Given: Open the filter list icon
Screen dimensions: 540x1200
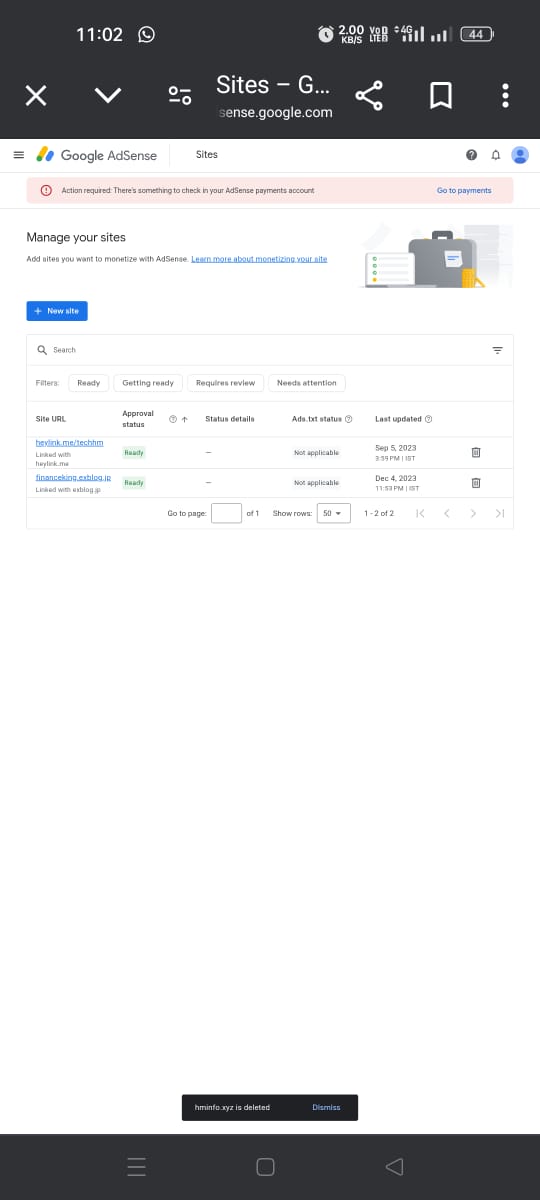Looking at the screenshot, I should [x=497, y=350].
